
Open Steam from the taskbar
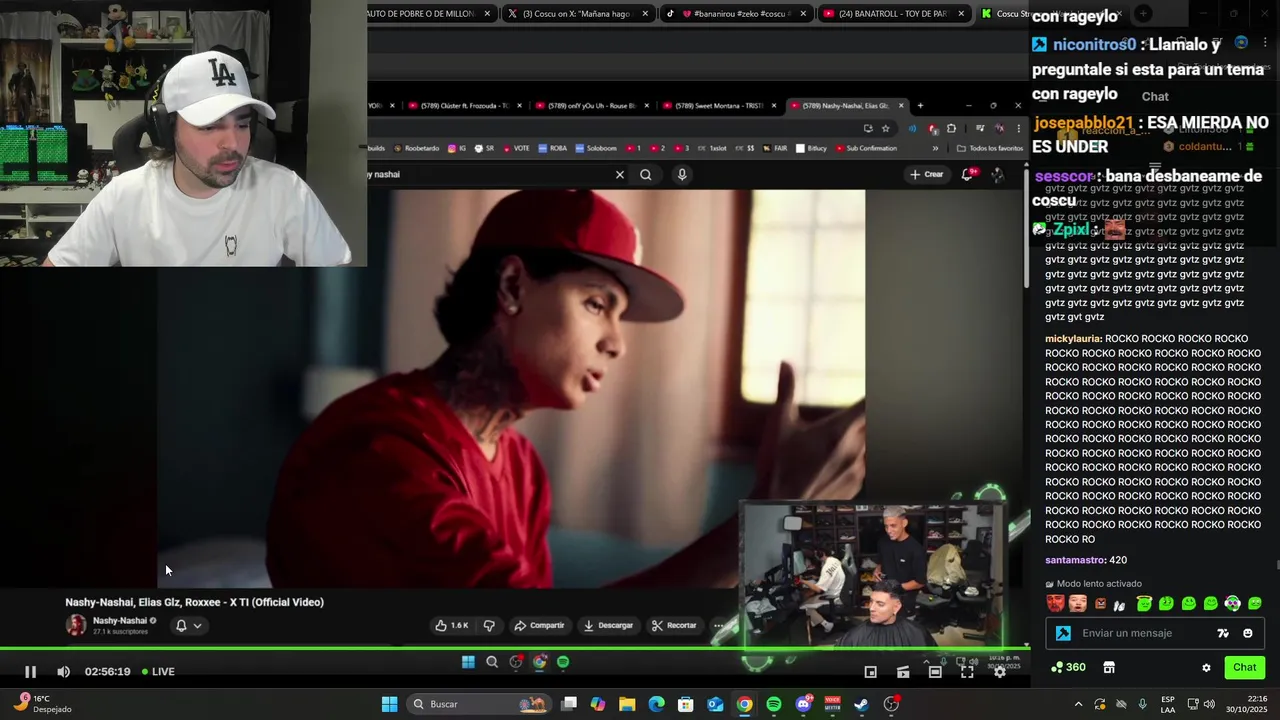(x=862, y=704)
